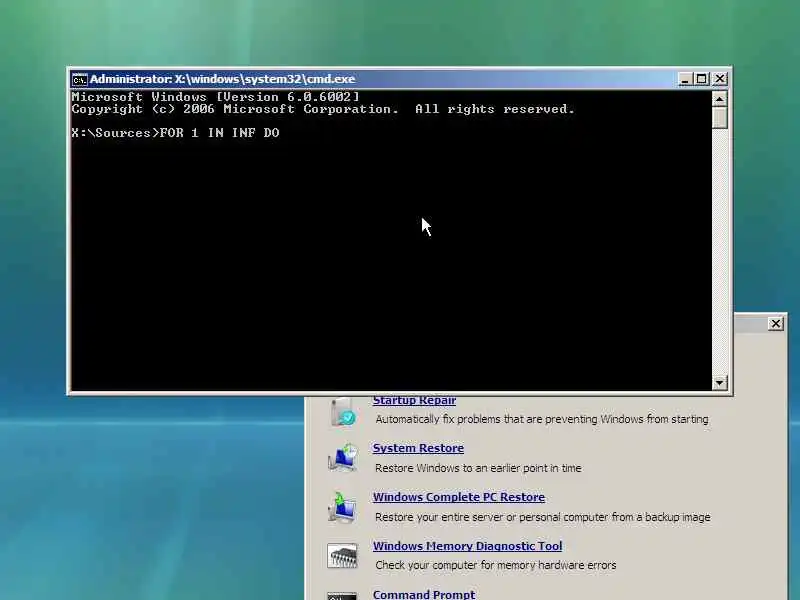Close the System Recovery Options dialog
Screen dimensions: 800x600
(776, 323)
